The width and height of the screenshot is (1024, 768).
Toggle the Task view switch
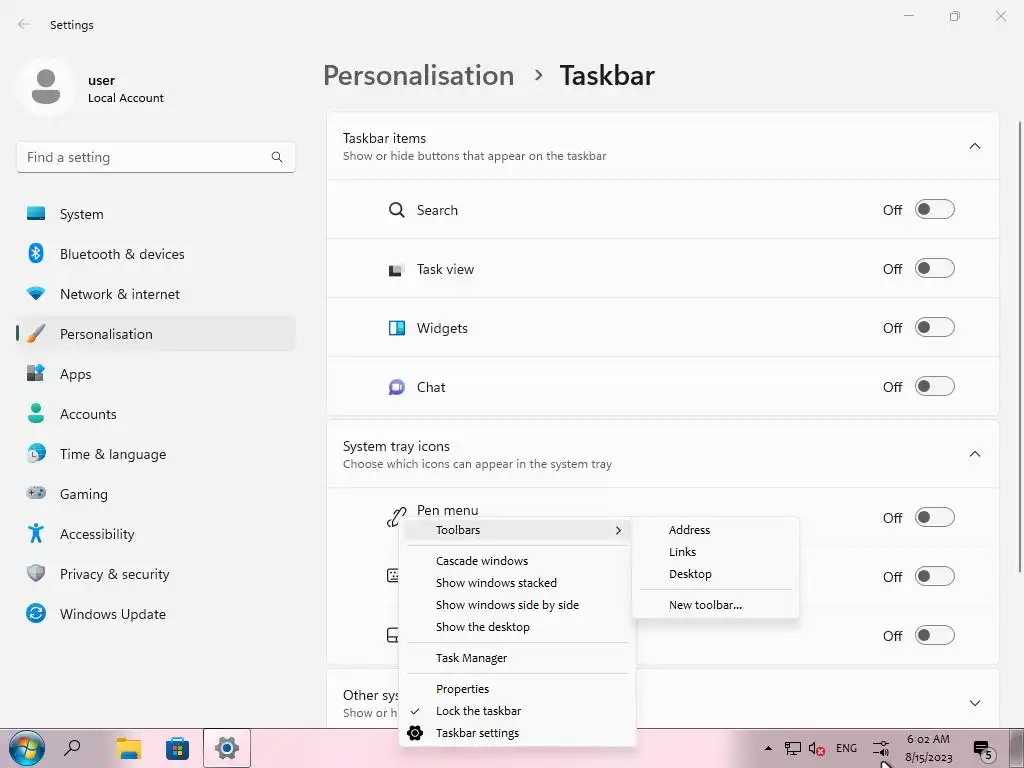tap(935, 268)
